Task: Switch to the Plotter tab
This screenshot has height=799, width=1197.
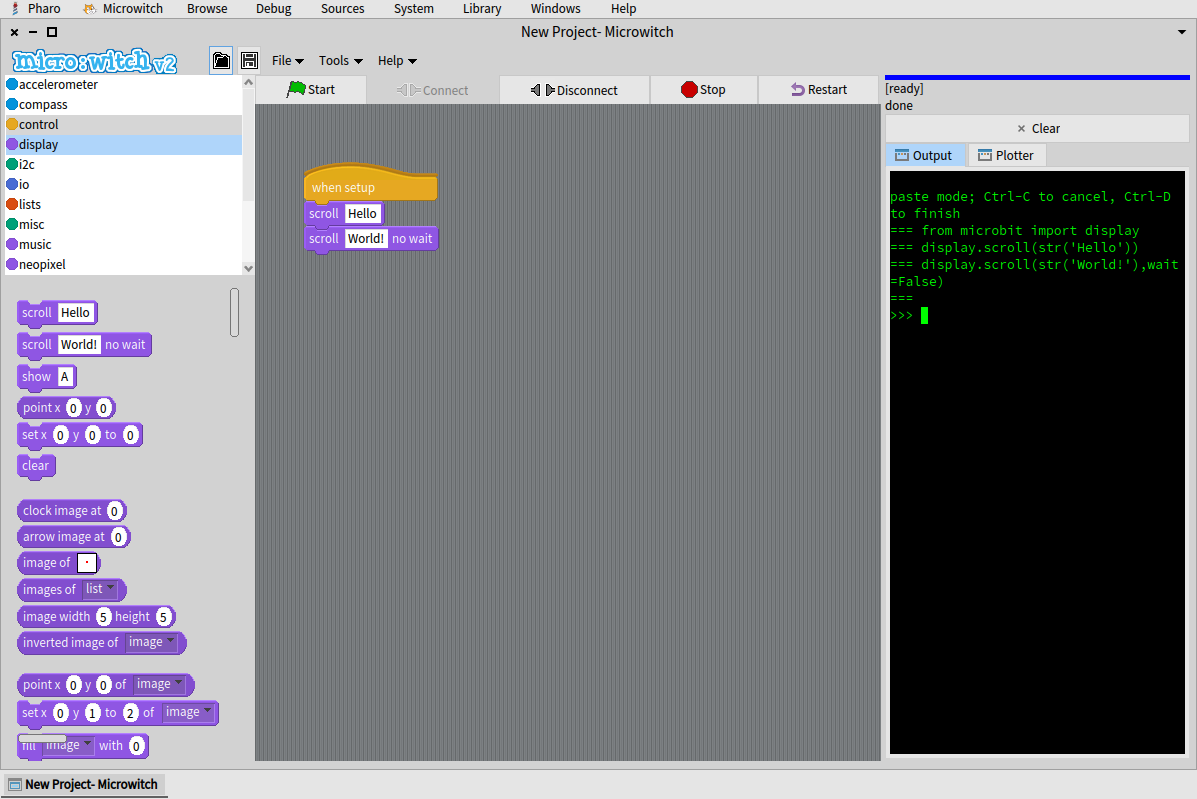Action: pyautogui.click(x=1006, y=155)
